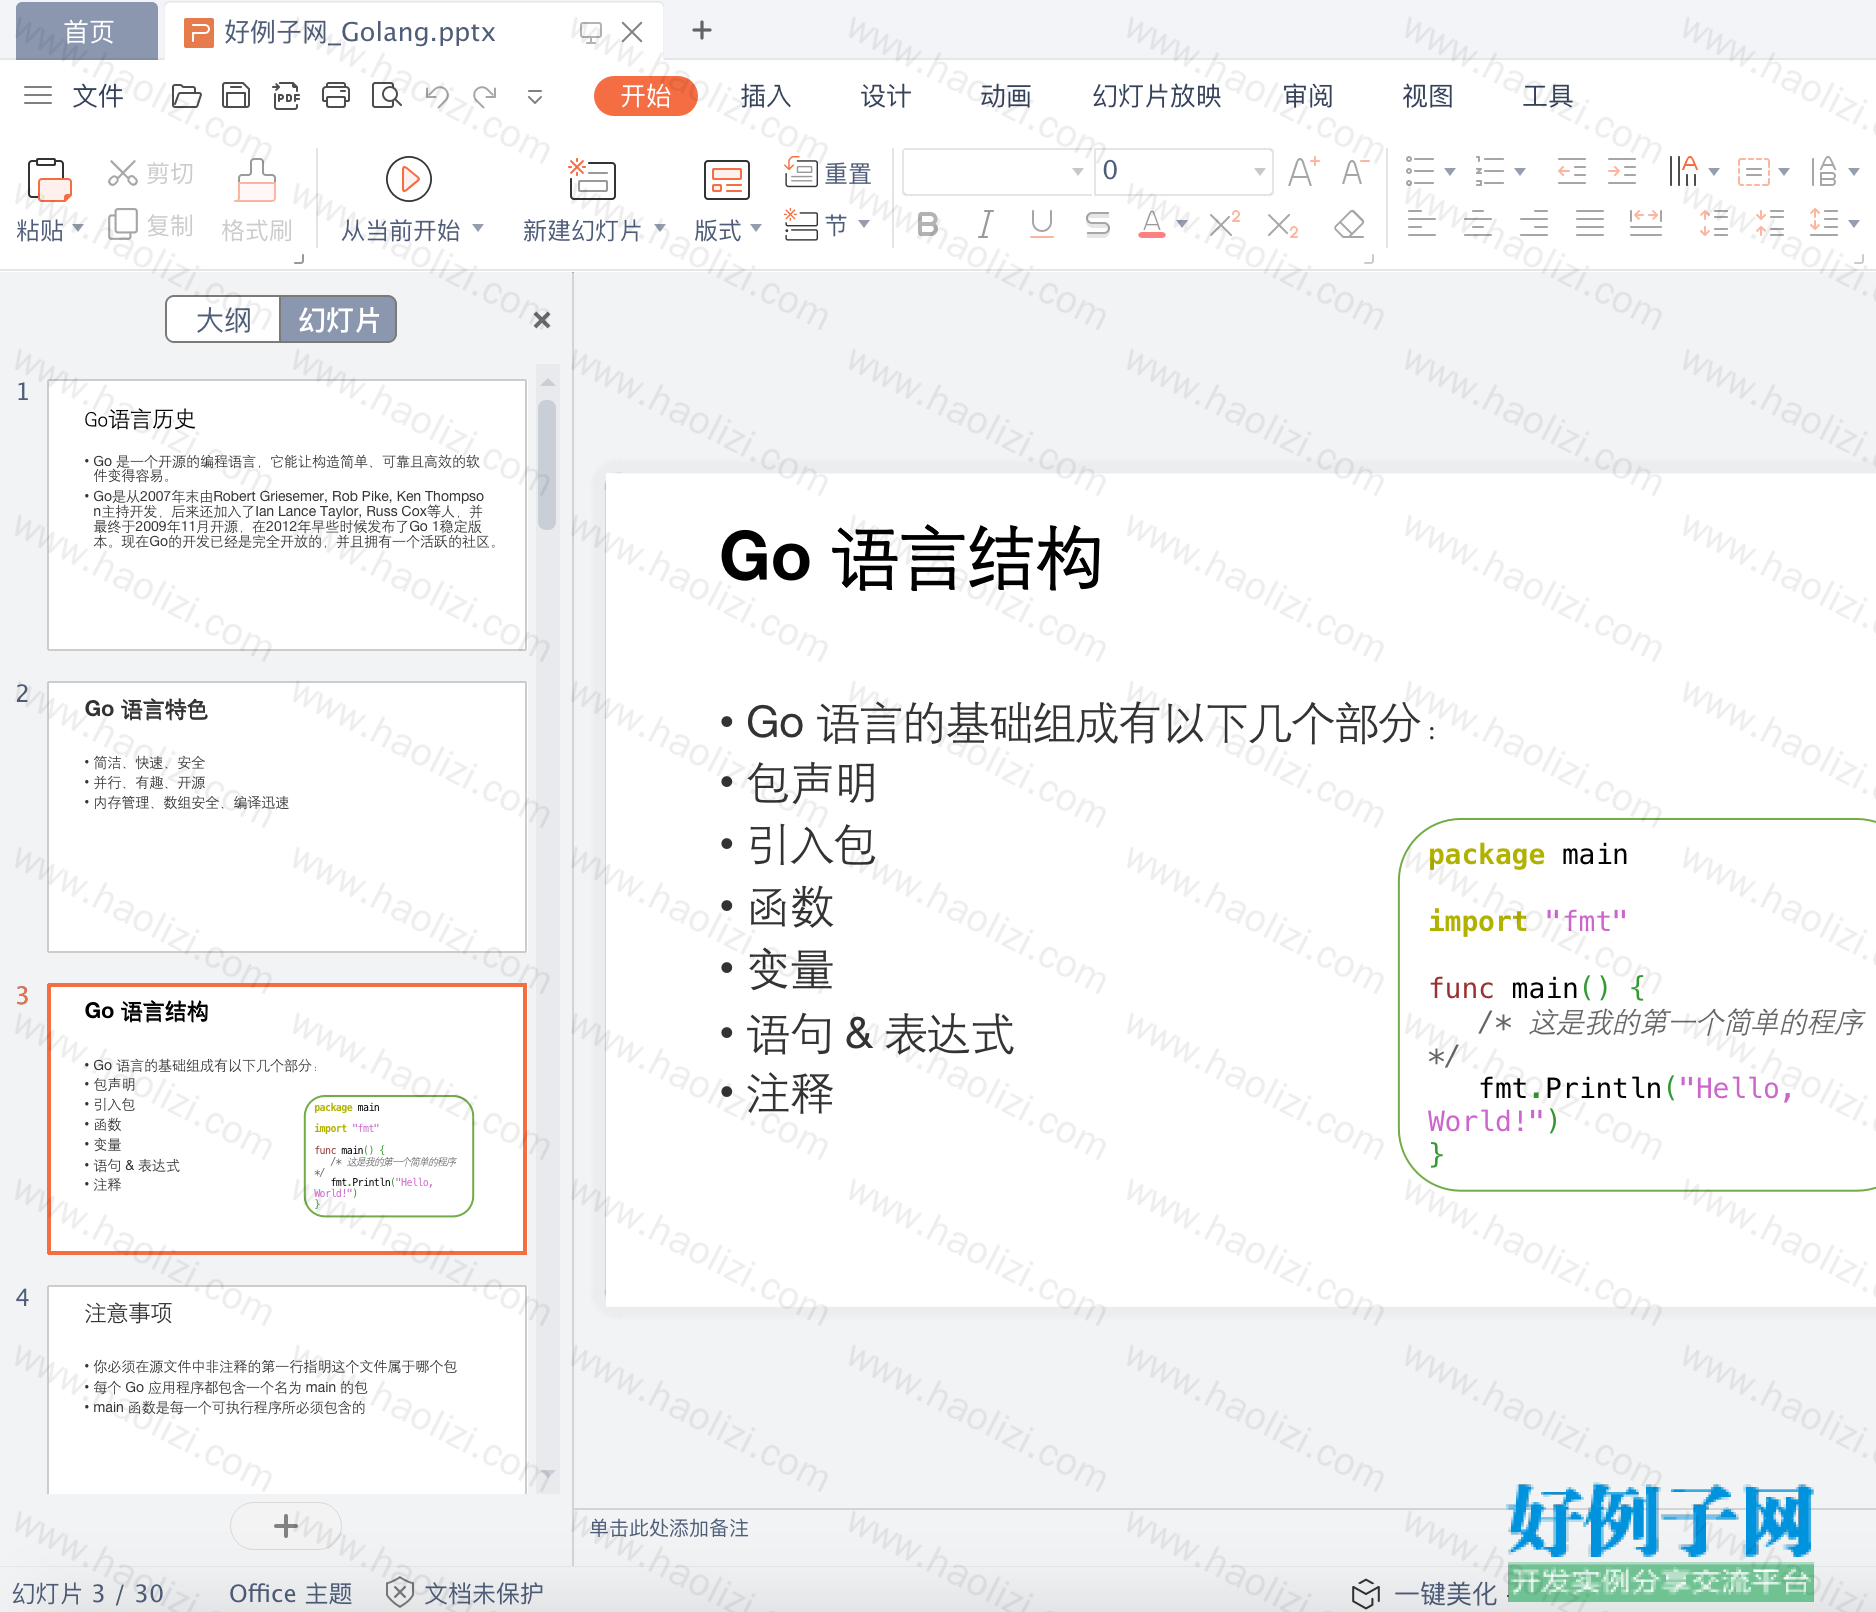Toggle bold formatting
This screenshot has width=1876, height=1612.
pos(928,225)
